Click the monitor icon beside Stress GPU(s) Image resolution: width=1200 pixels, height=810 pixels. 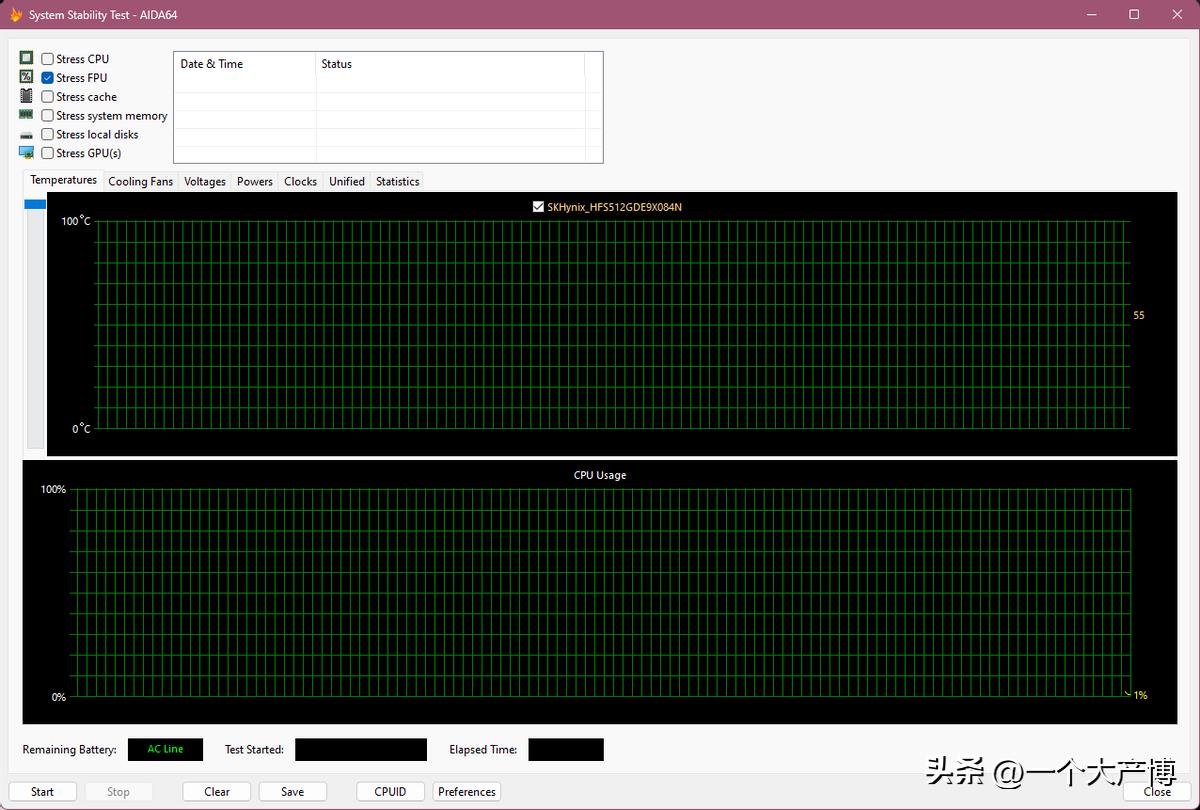coord(26,153)
